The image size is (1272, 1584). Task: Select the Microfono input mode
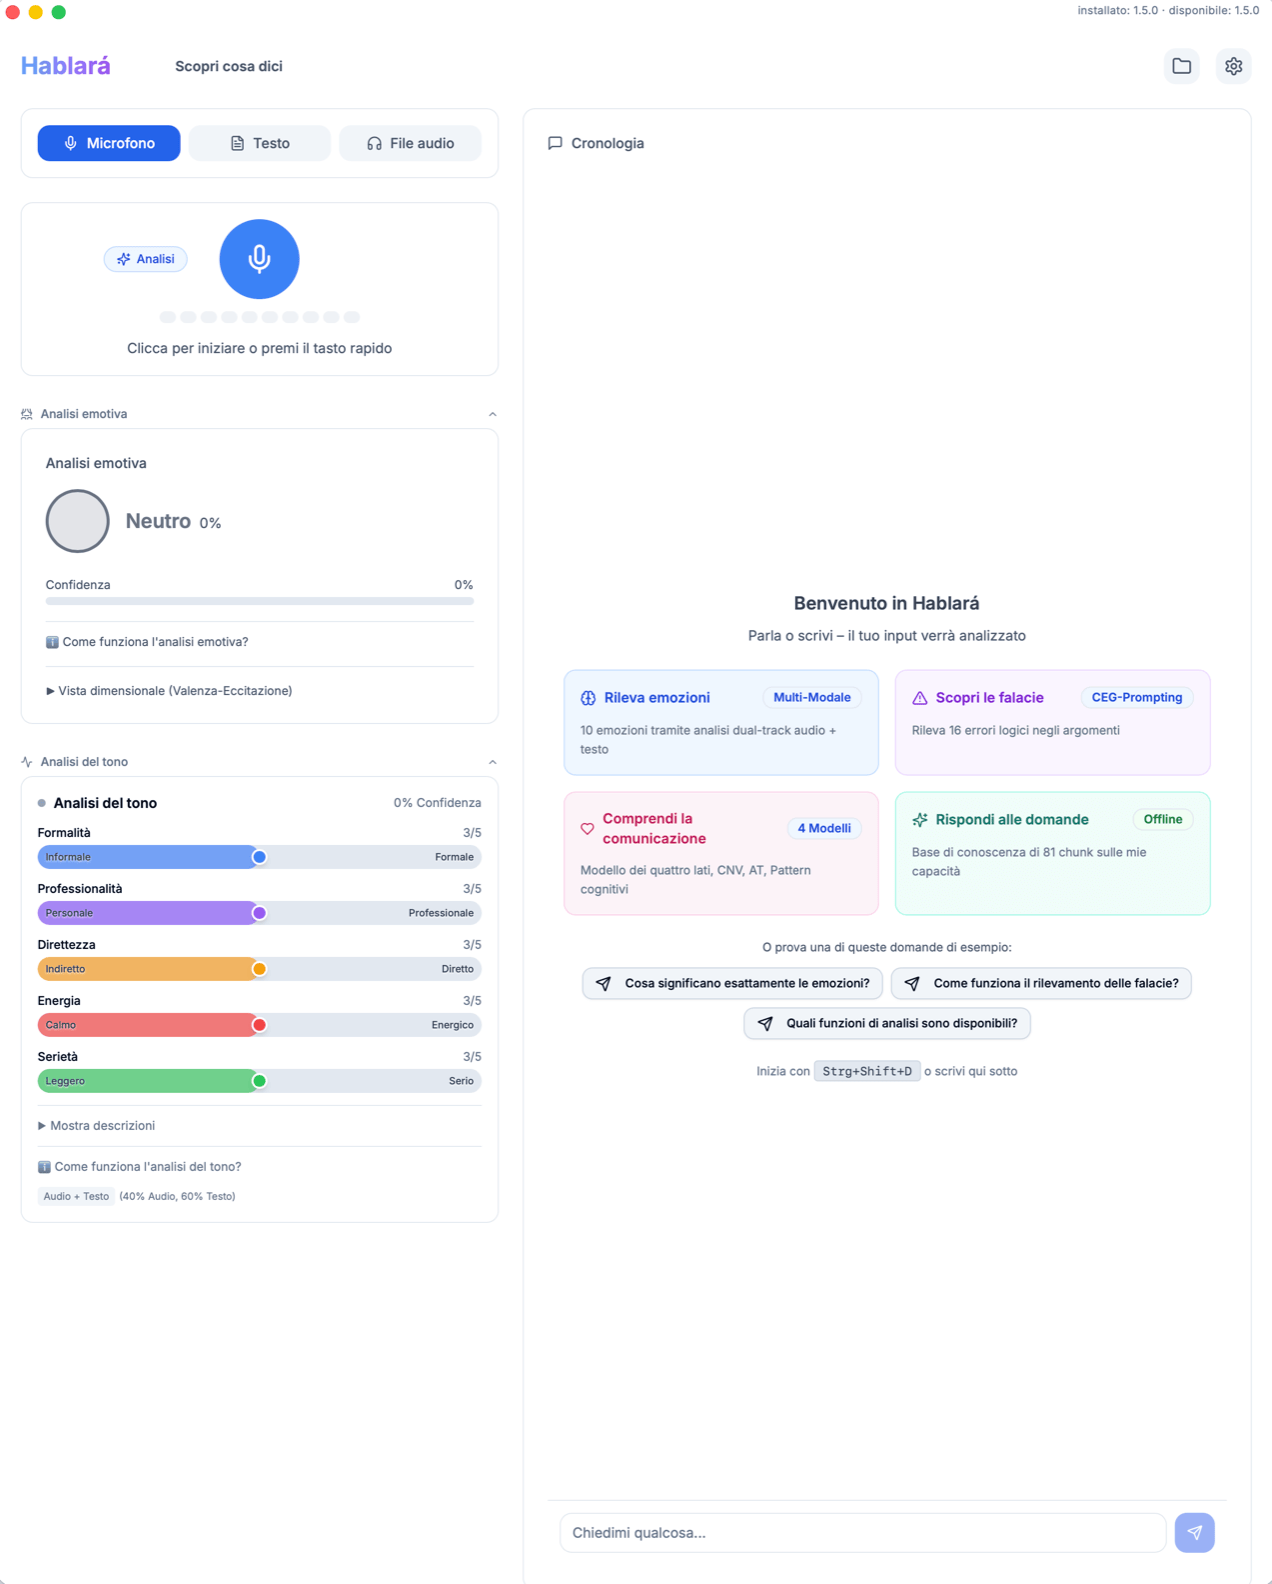pyautogui.click(x=108, y=143)
